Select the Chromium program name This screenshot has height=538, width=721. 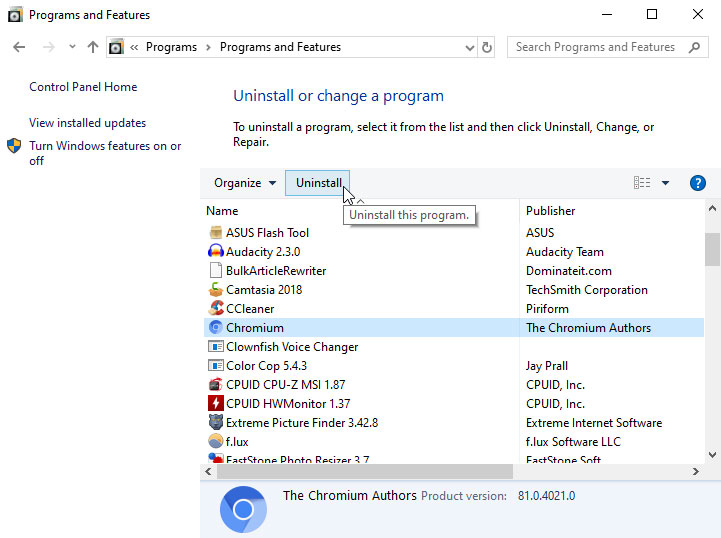255,327
